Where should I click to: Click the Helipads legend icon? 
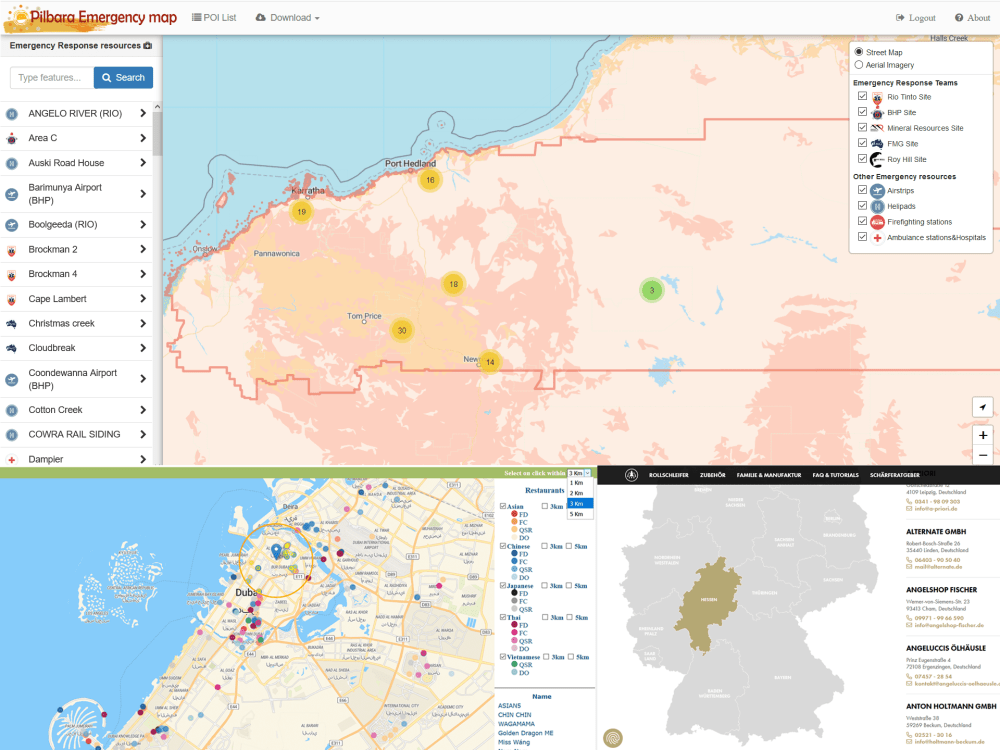tap(877, 206)
